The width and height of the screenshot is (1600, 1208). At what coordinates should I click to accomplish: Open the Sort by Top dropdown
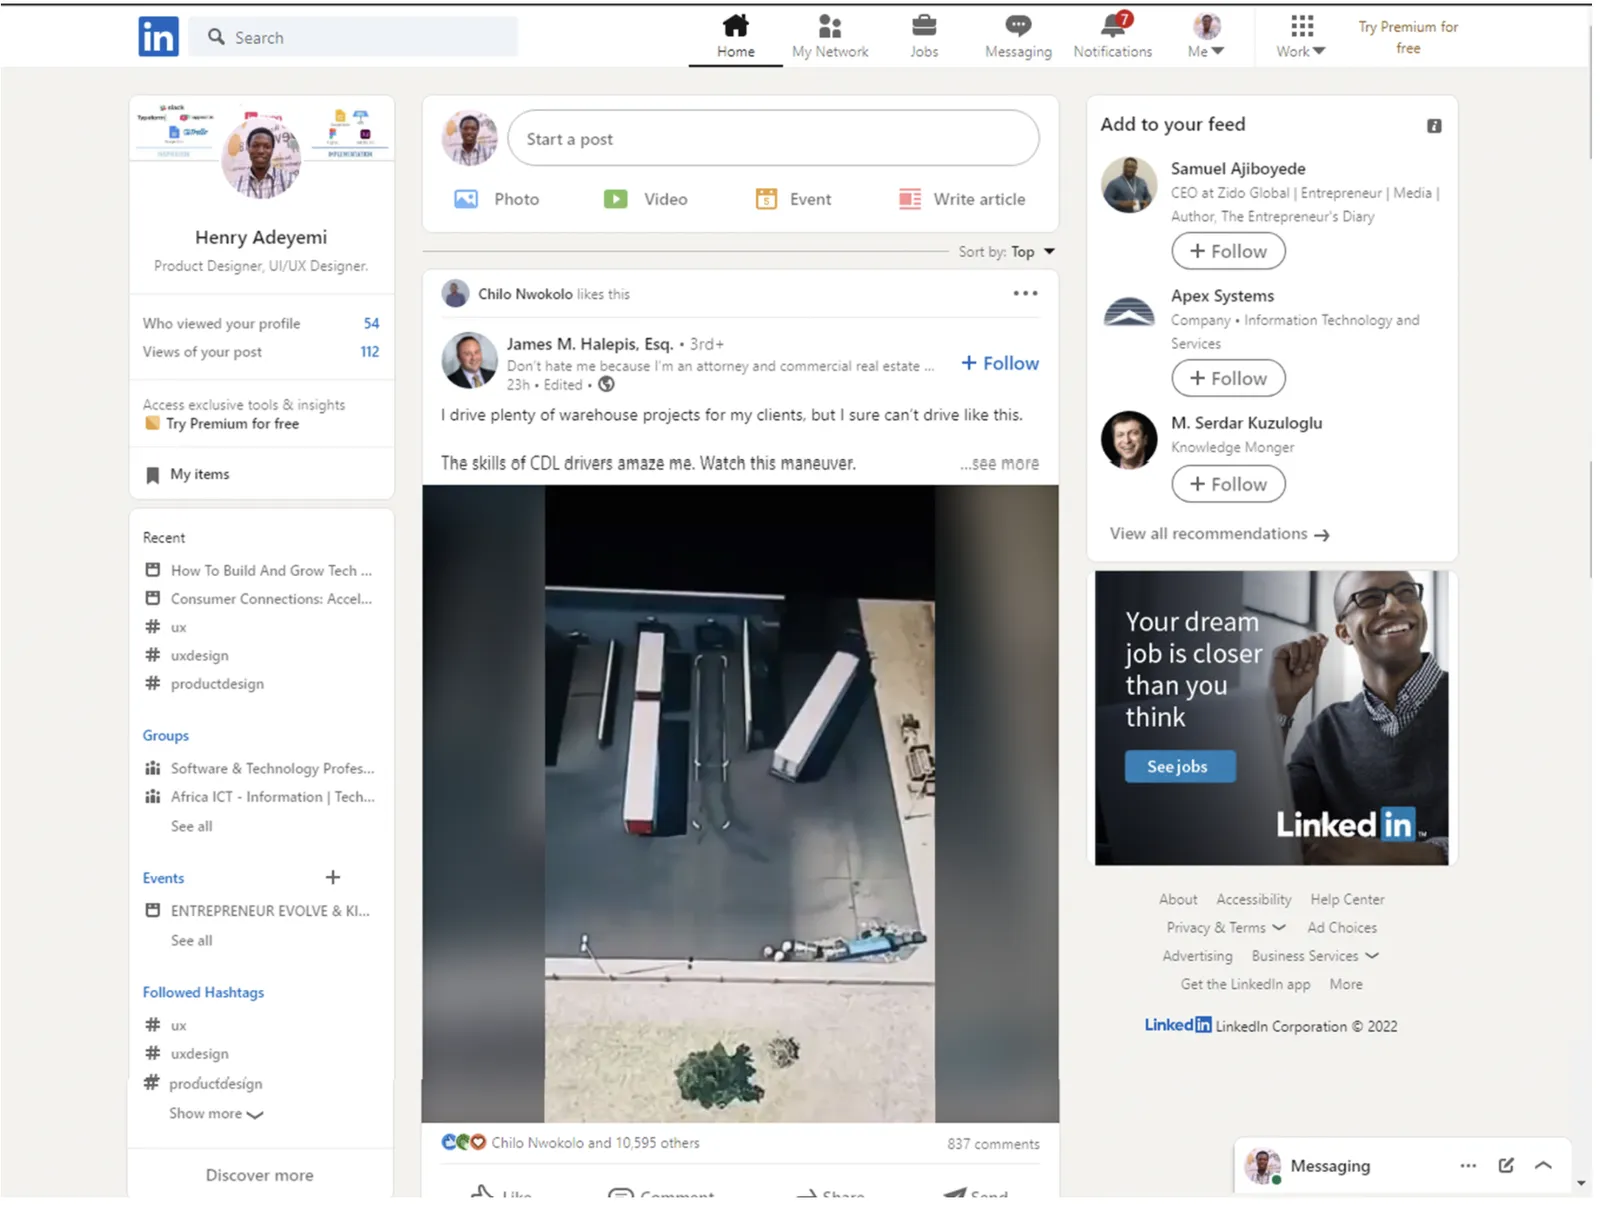[1007, 252]
